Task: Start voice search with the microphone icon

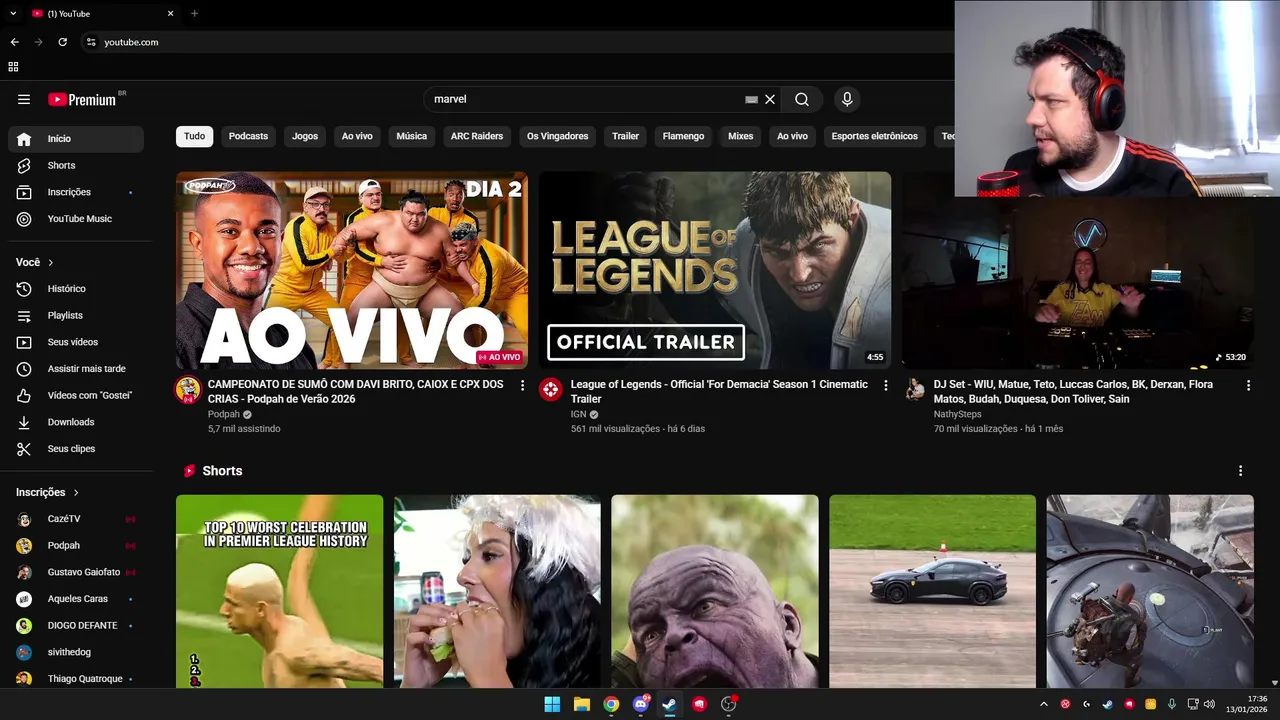Action: (847, 99)
